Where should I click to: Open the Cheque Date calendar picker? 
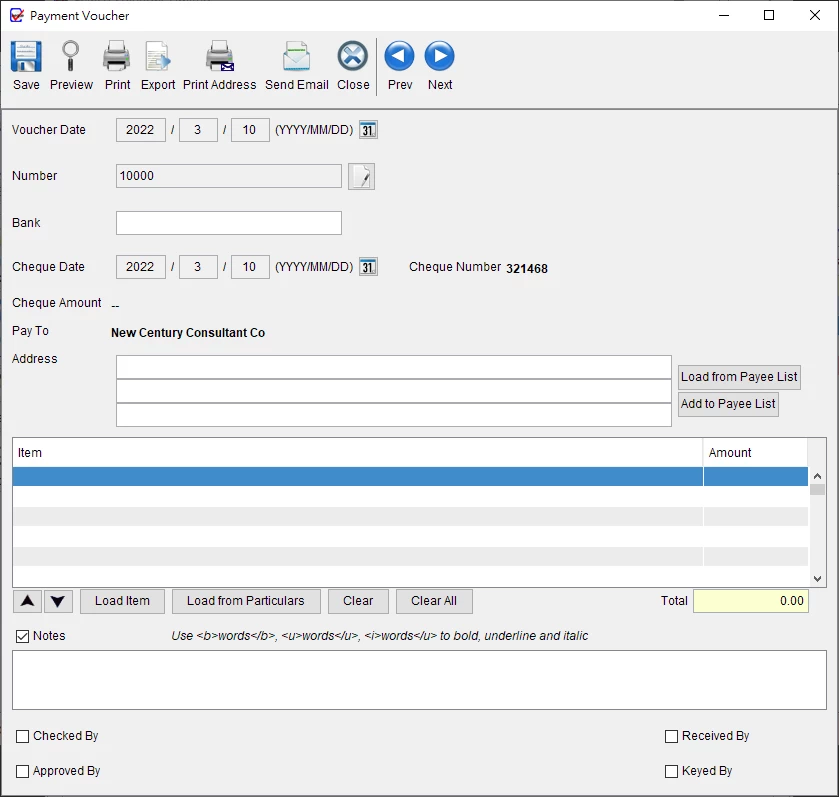[x=368, y=267]
